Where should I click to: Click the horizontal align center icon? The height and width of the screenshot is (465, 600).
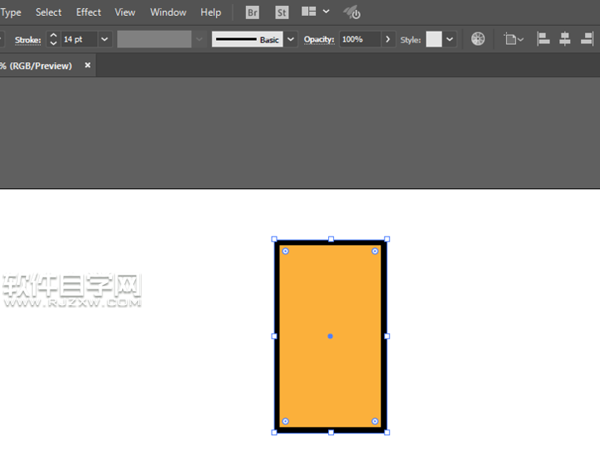coord(565,39)
